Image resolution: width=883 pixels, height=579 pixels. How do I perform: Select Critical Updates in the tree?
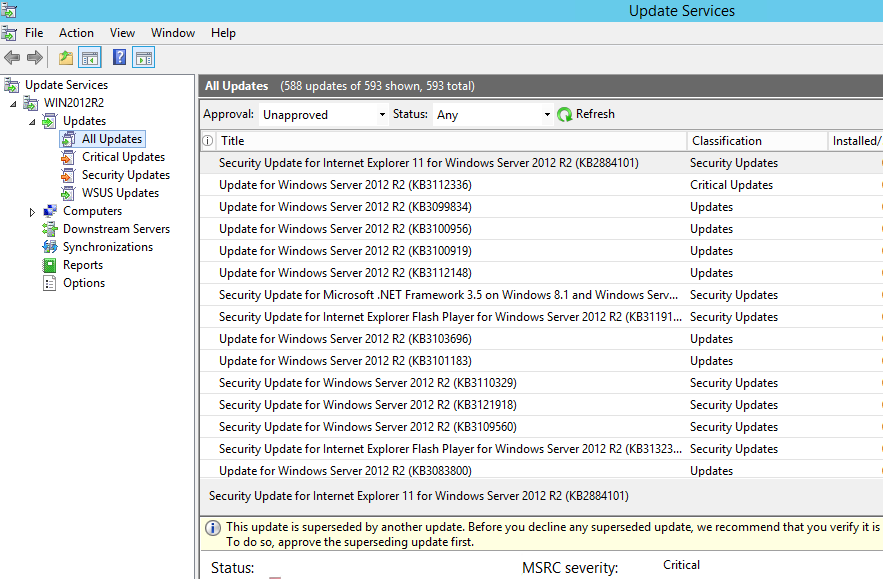coord(123,157)
